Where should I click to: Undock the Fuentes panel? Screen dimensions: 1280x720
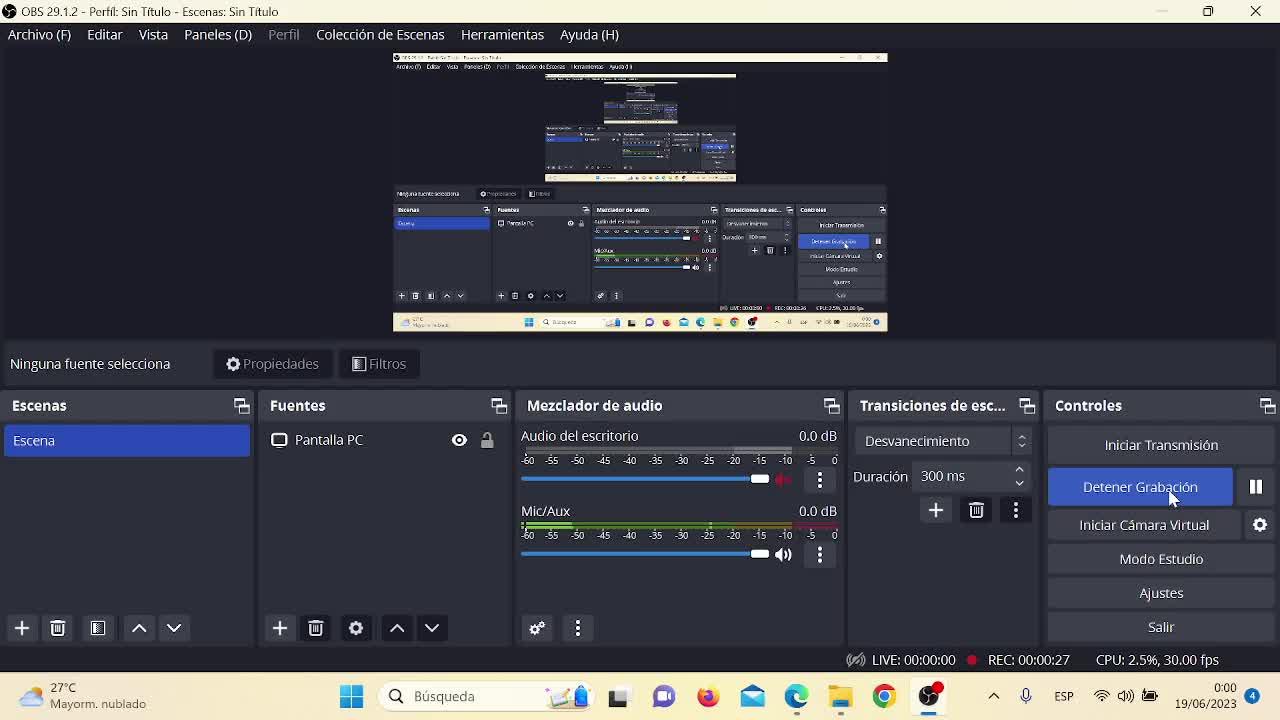[498, 406]
